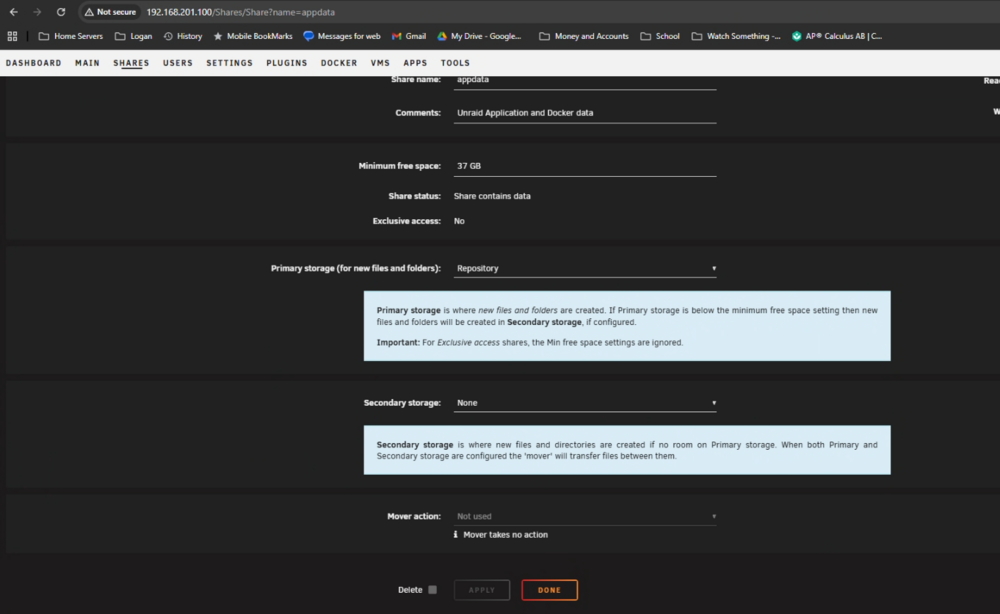
Task: Click the browser forward arrow
Action: click(37, 12)
